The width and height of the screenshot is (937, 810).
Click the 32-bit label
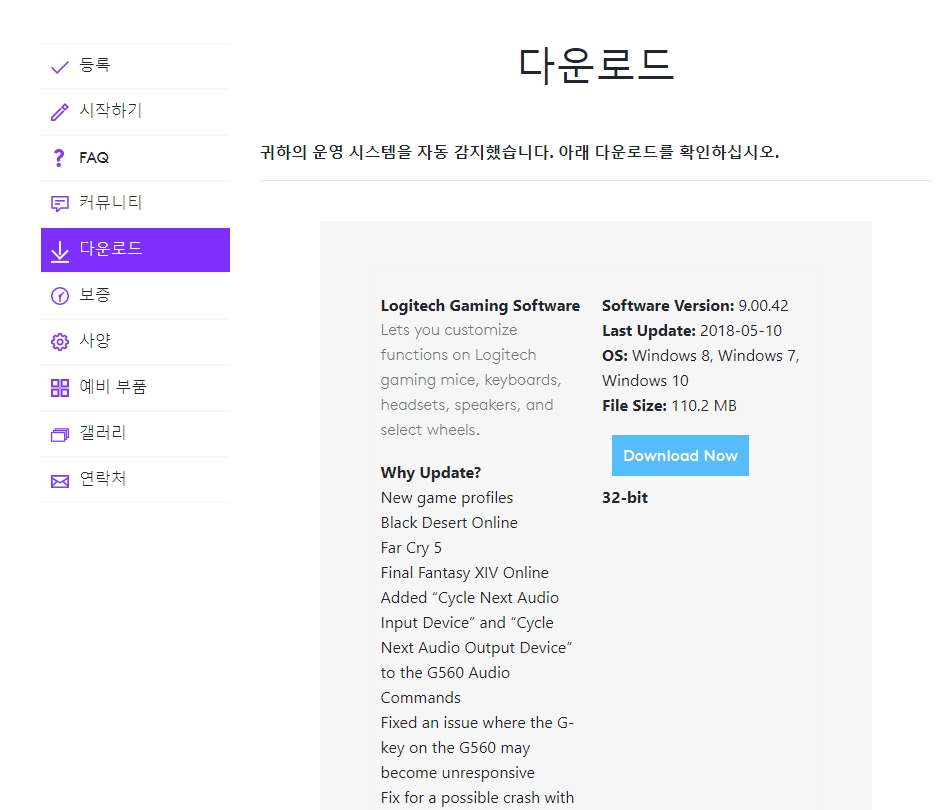[625, 497]
